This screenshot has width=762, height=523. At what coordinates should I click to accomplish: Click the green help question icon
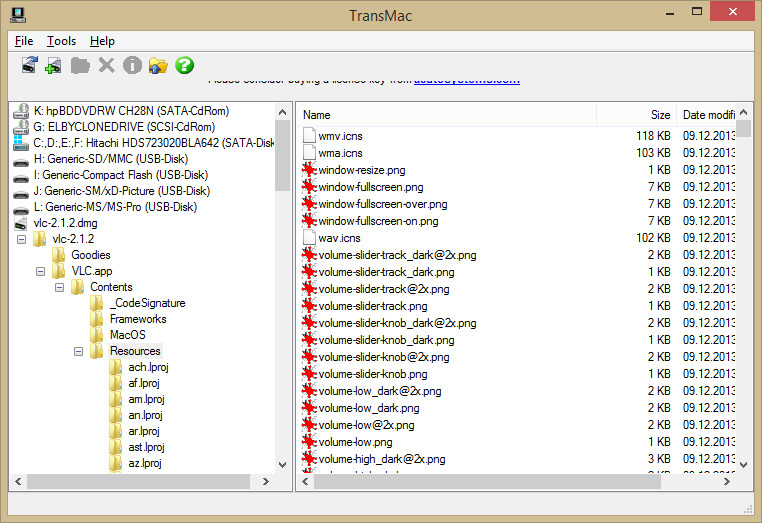185,65
